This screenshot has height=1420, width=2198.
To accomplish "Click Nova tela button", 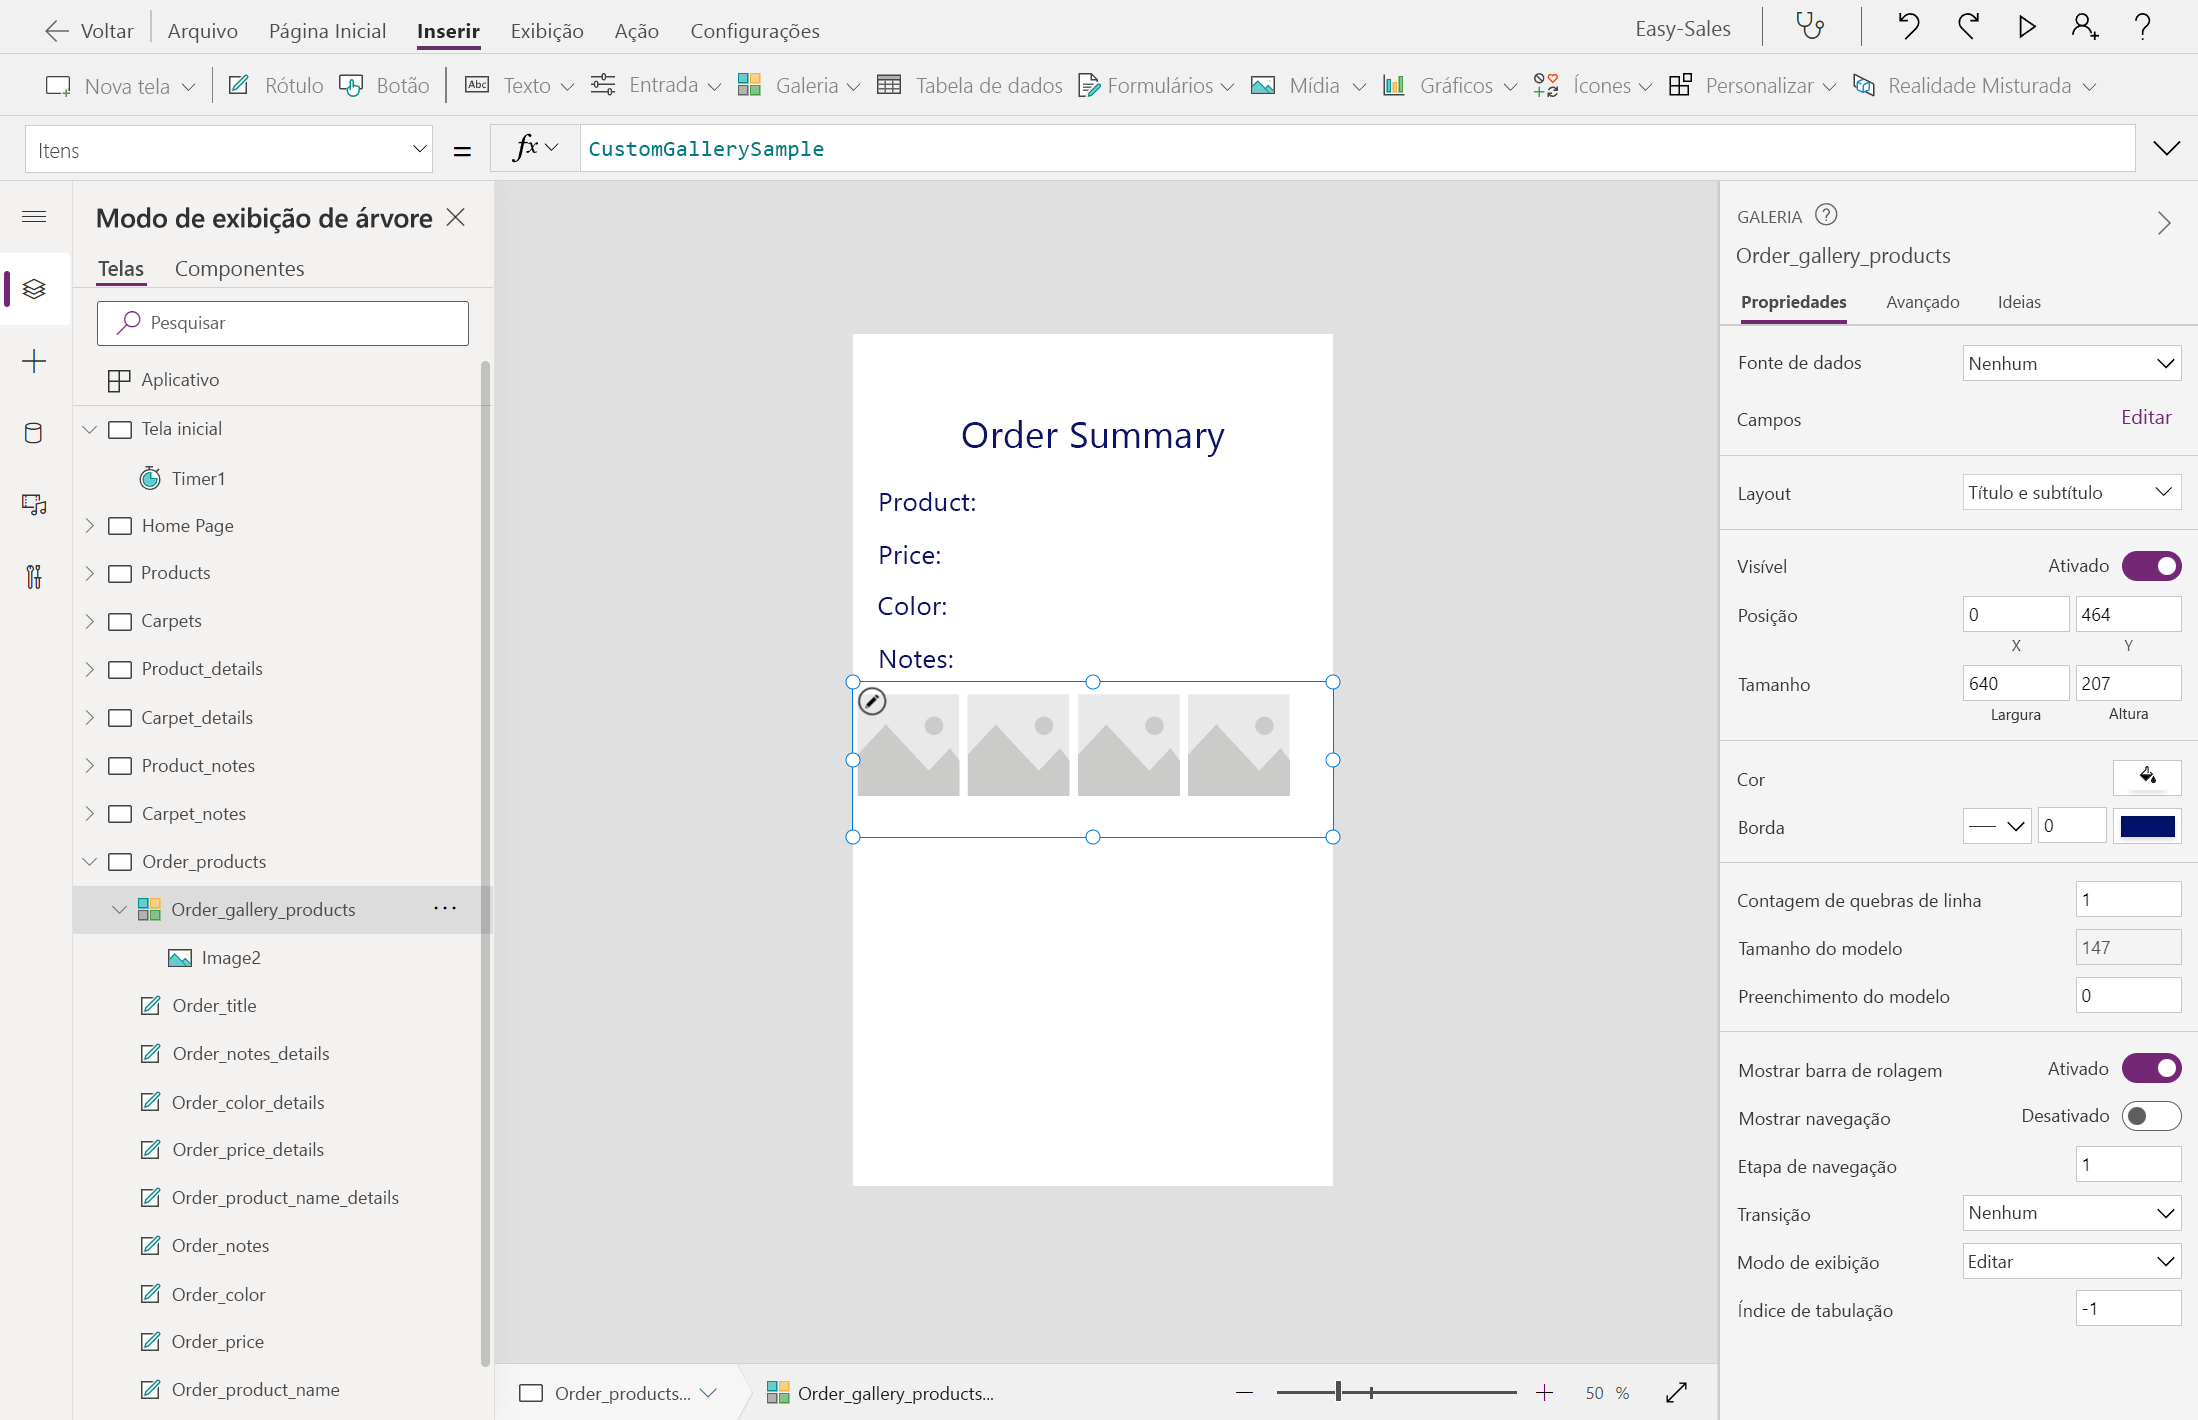I will (121, 86).
